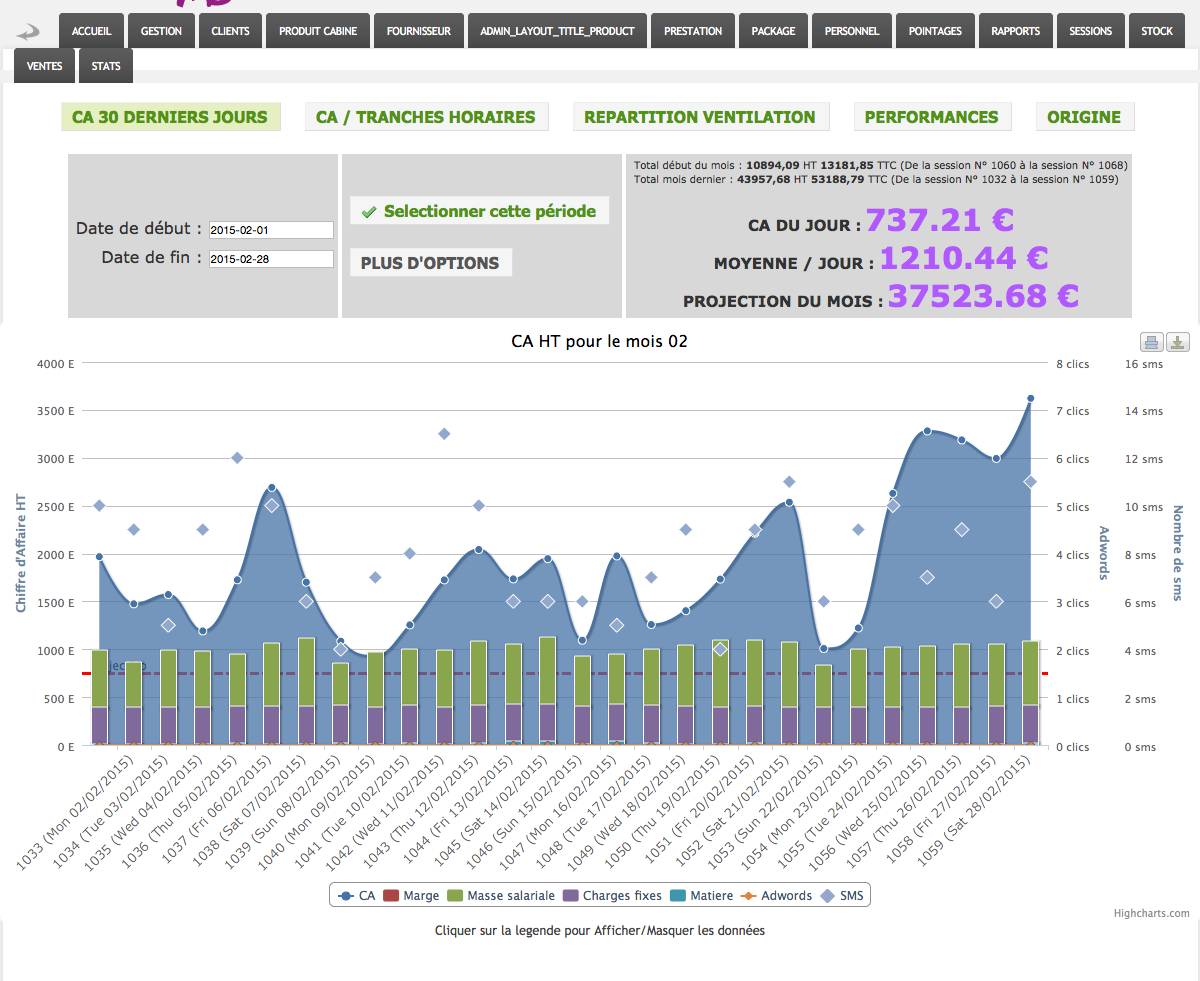Open the CLIENTS tab
Screen dimensions: 1200x981
tap(230, 31)
